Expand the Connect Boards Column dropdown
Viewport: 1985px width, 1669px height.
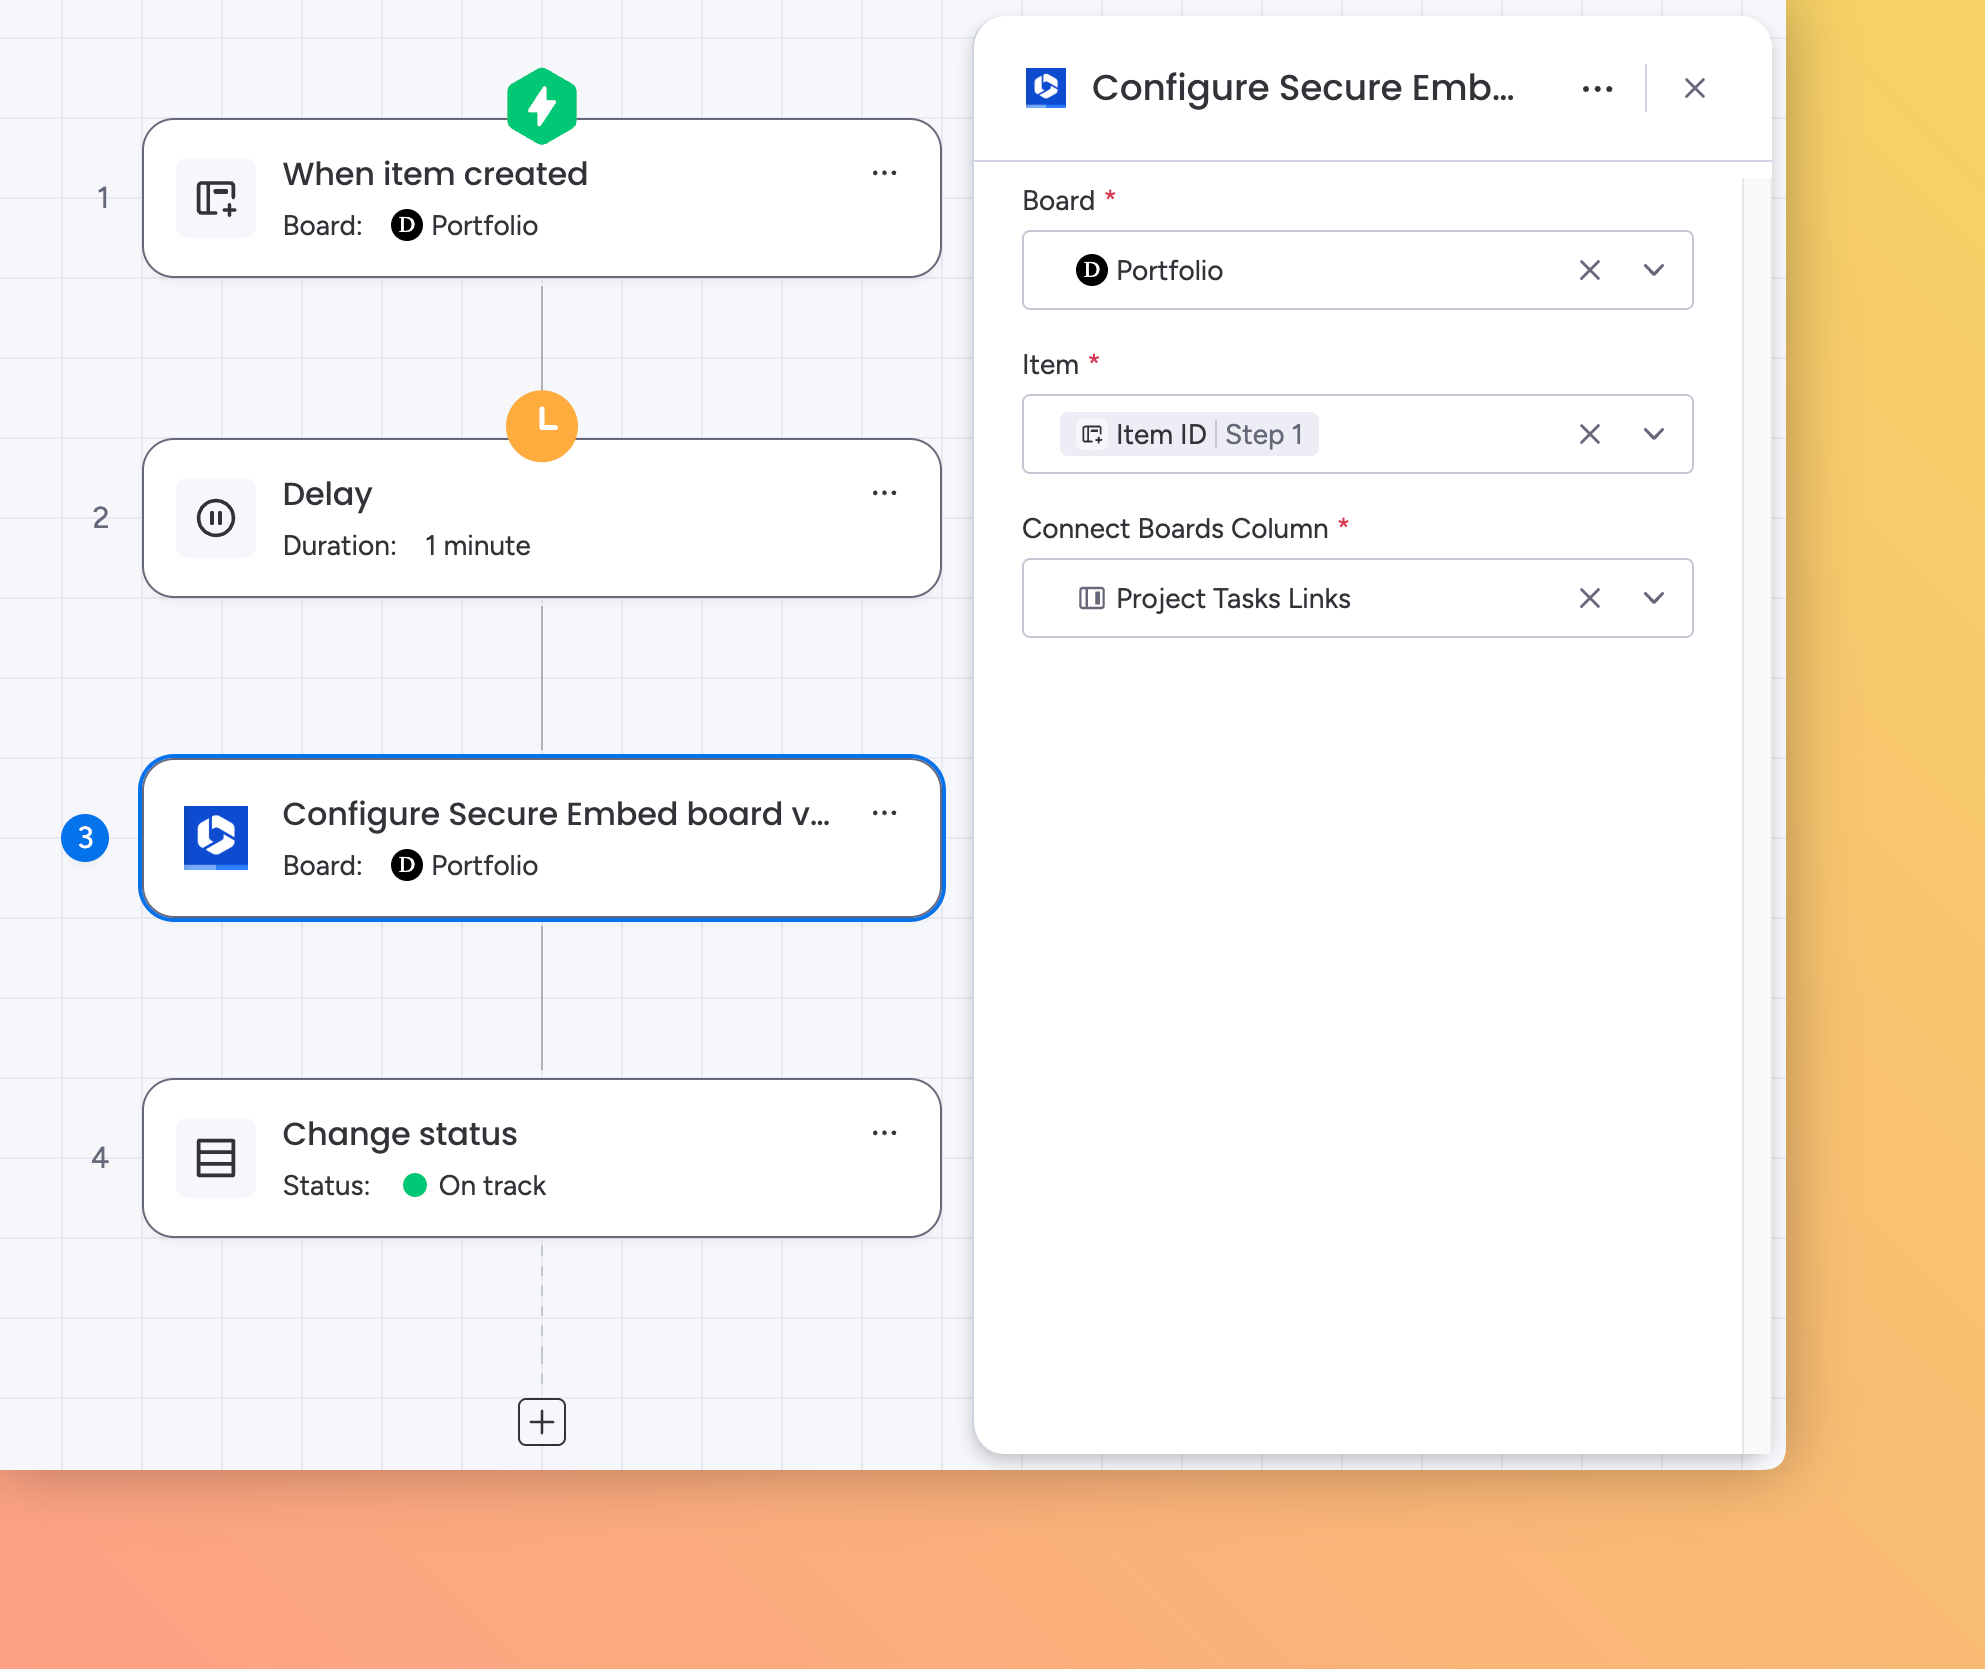click(1654, 598)
